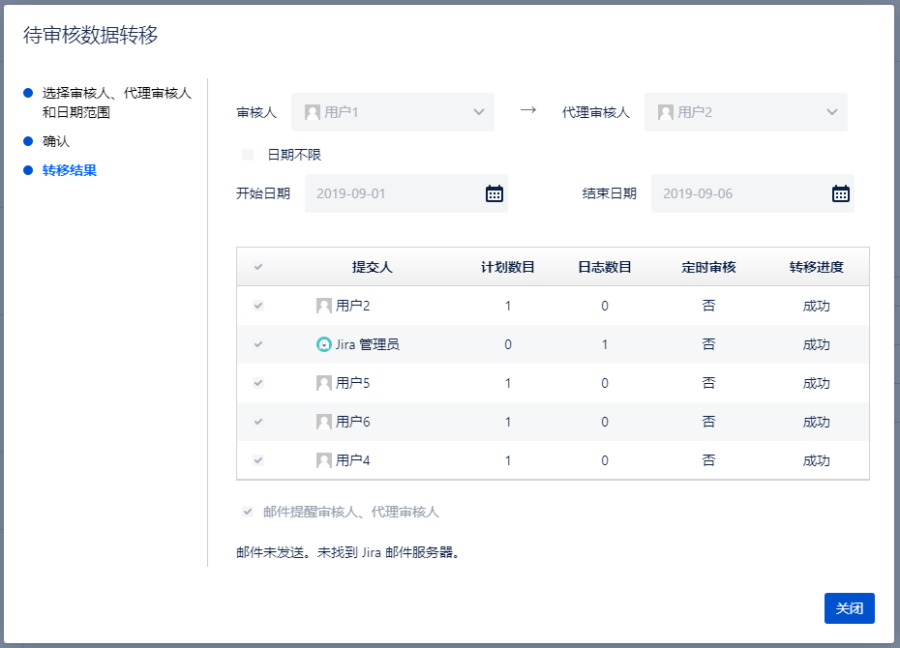Click the start date calendar icon
The height and width of the screenshot is (648, 900).
494,194
